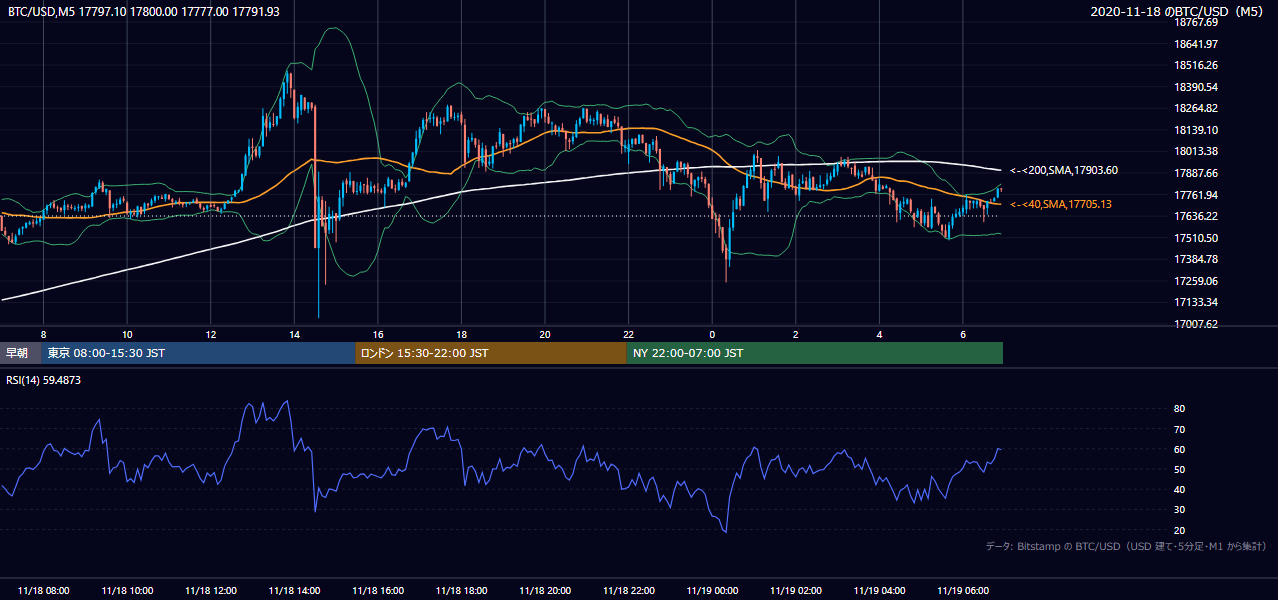Click the bottom time label 11/18 22:00
1278x600 pixels.
pyautogui.click(x=628, y=591)
